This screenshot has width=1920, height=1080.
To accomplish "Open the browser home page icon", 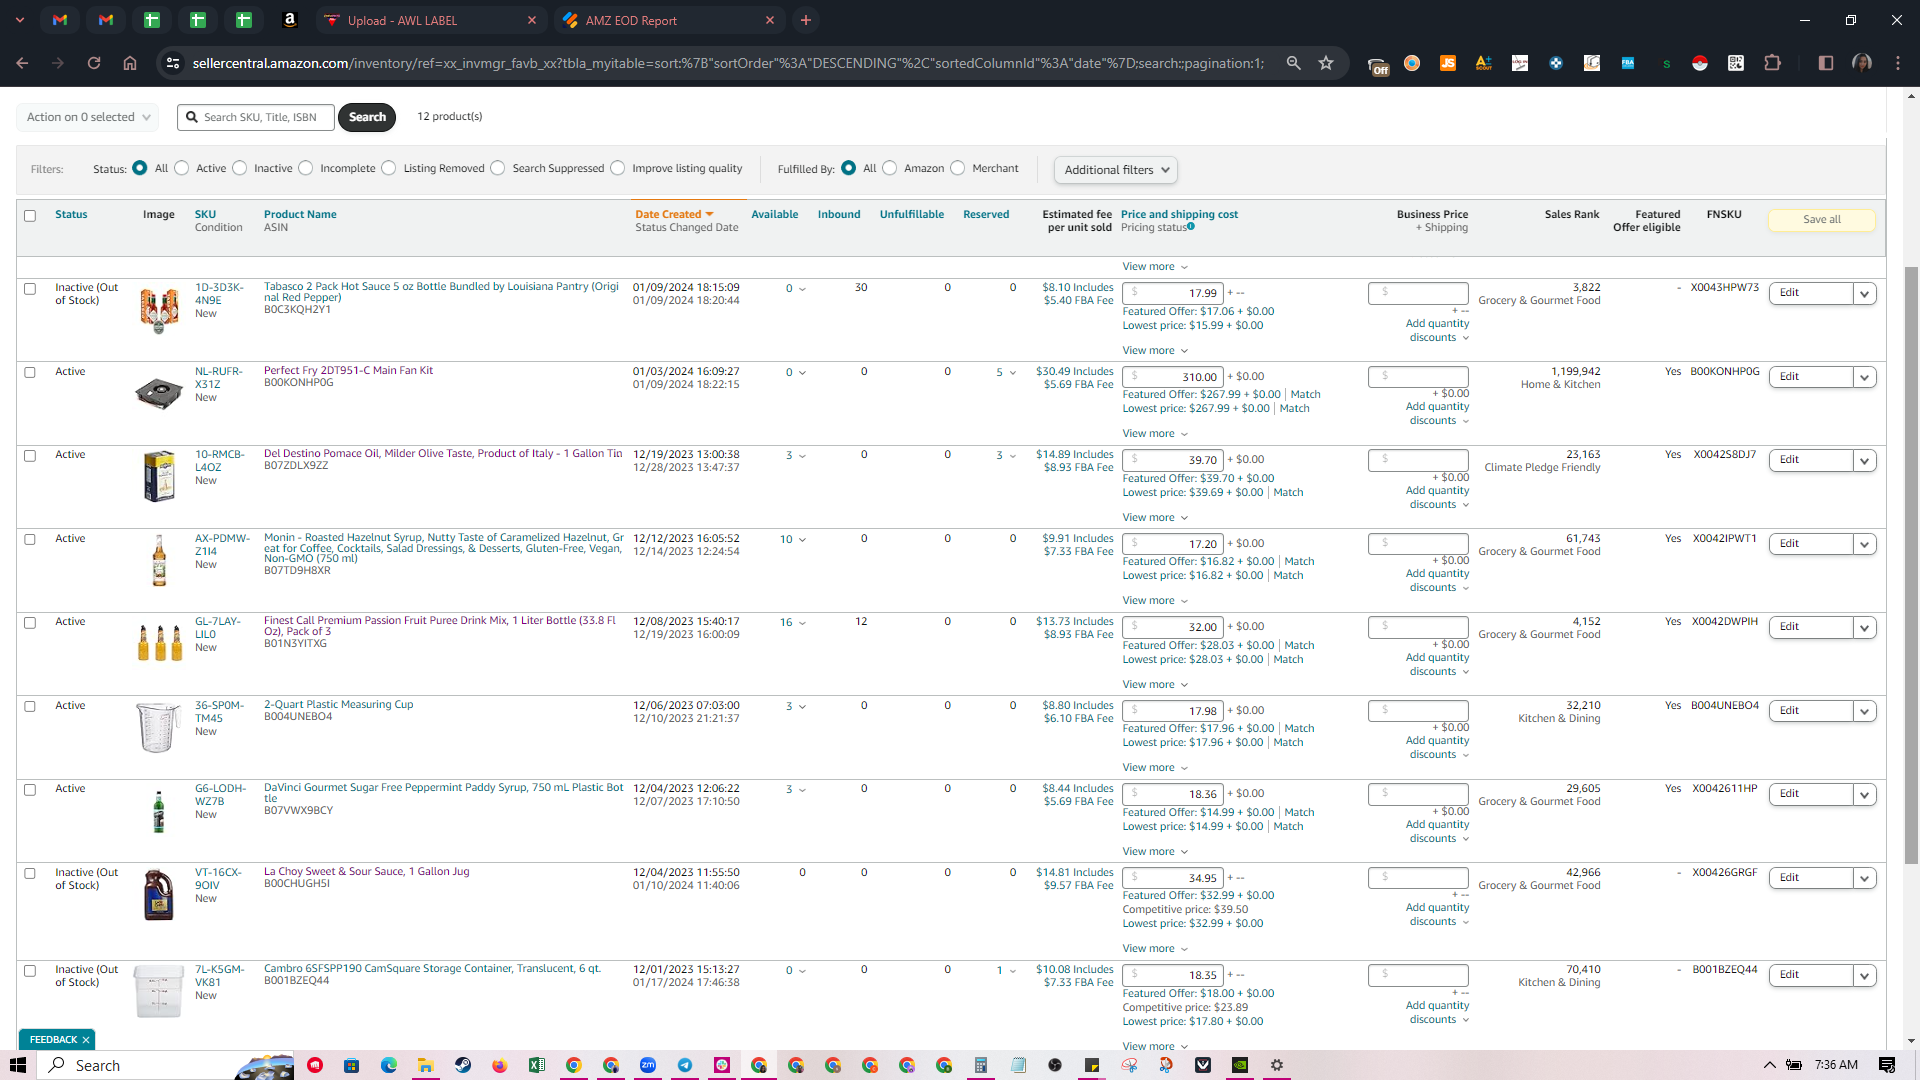I will click(x=130, y=63).
